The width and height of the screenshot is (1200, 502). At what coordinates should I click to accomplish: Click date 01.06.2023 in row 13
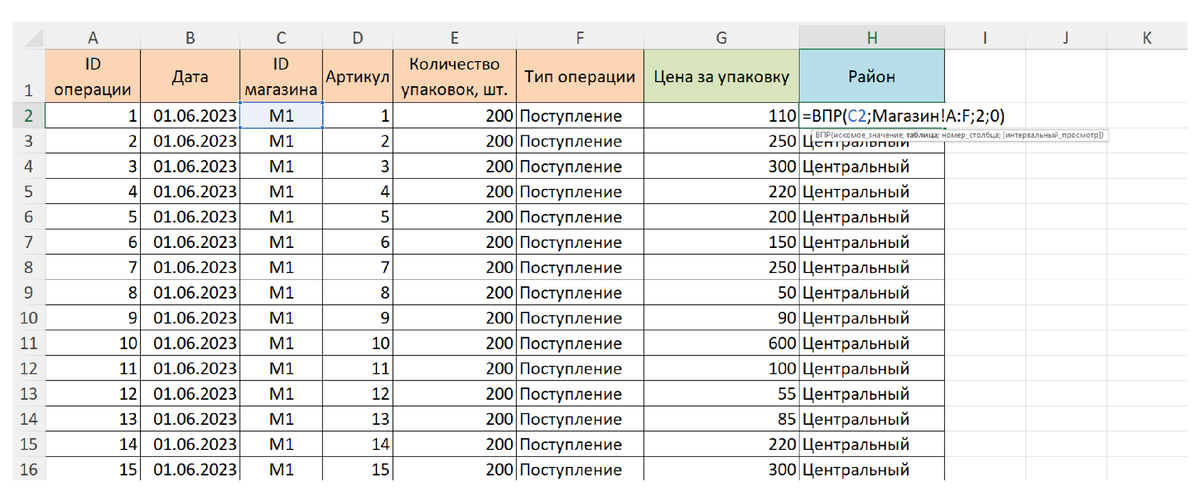[x=190, y=394]
